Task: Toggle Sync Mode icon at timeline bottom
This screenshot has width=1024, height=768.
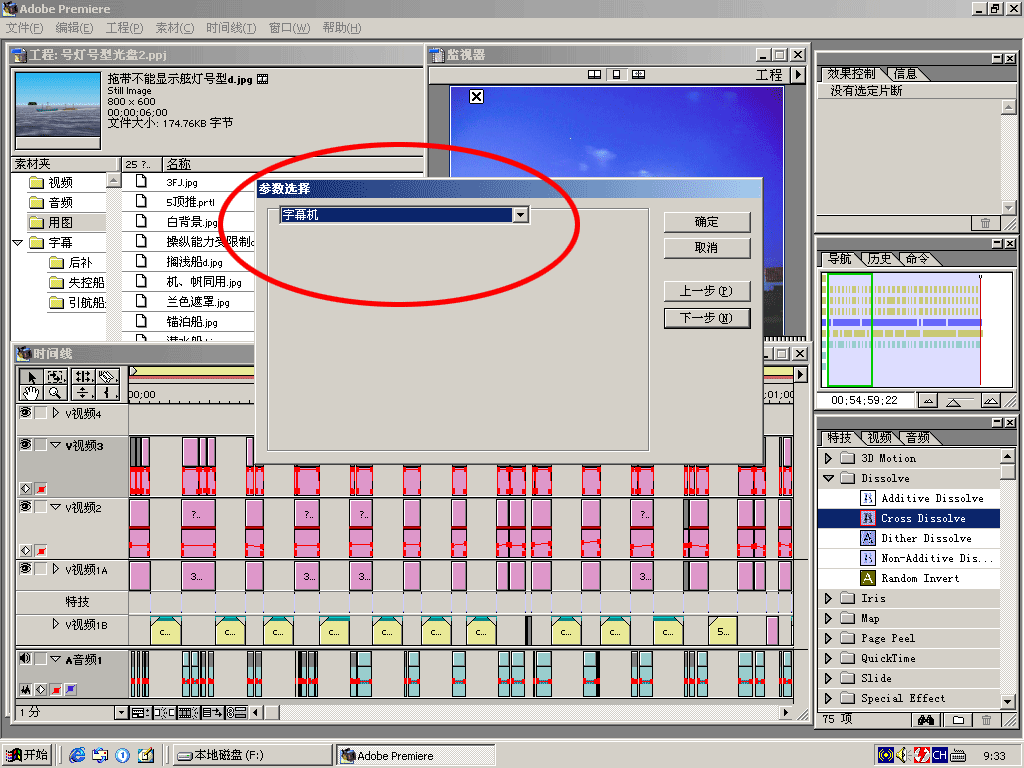Action: (236, 712)
